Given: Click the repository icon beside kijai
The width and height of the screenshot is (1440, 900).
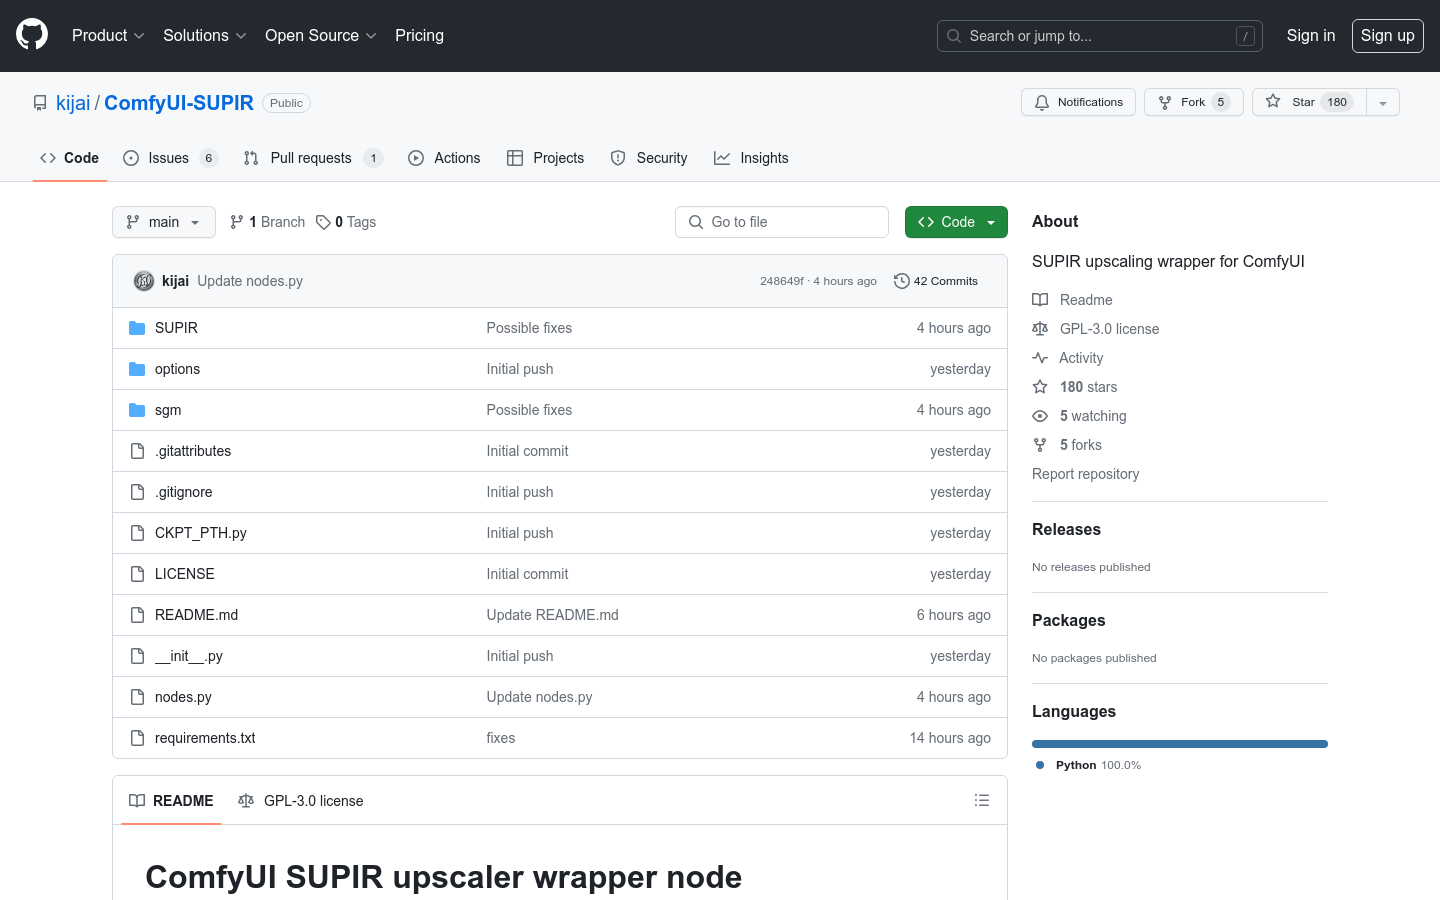Looking at the screenshot, I should tap(40, 103).
